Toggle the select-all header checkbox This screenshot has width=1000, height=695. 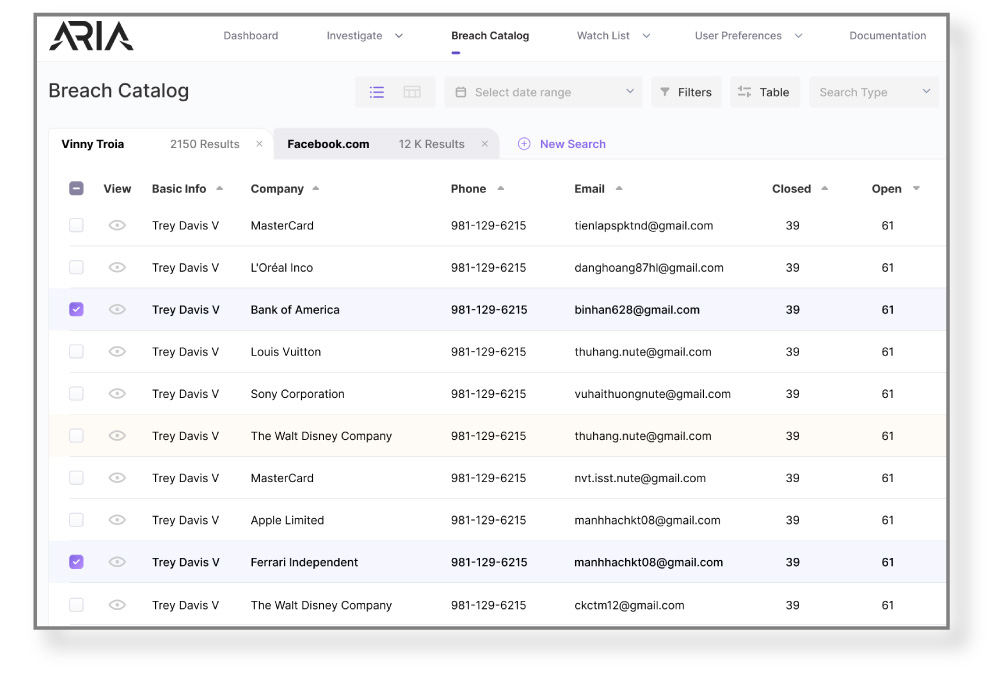(77, 189)
